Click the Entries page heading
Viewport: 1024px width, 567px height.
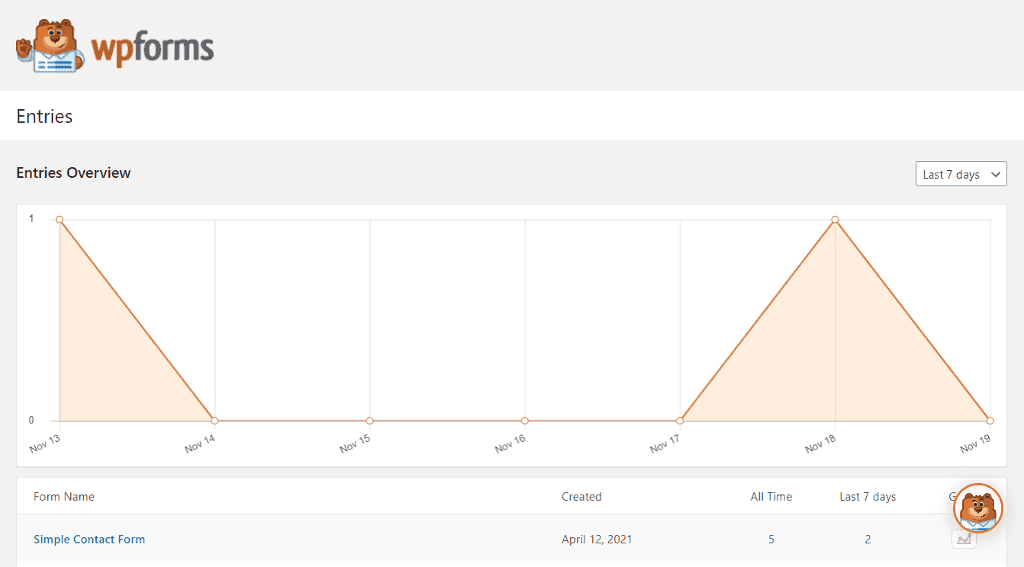45,116
